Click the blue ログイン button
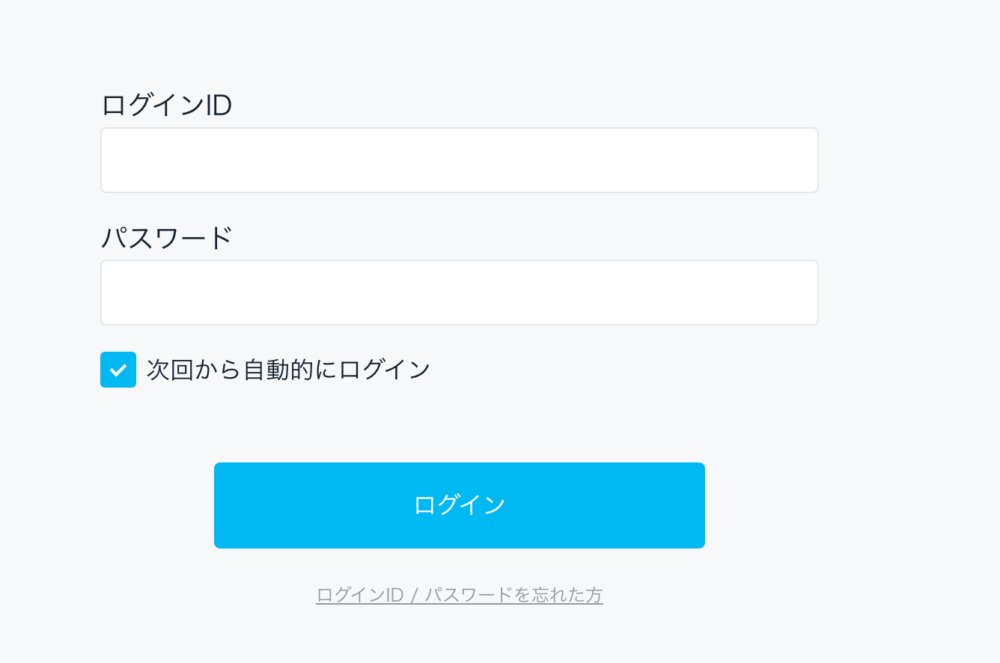1000x663 pixels. coord(459,506)
